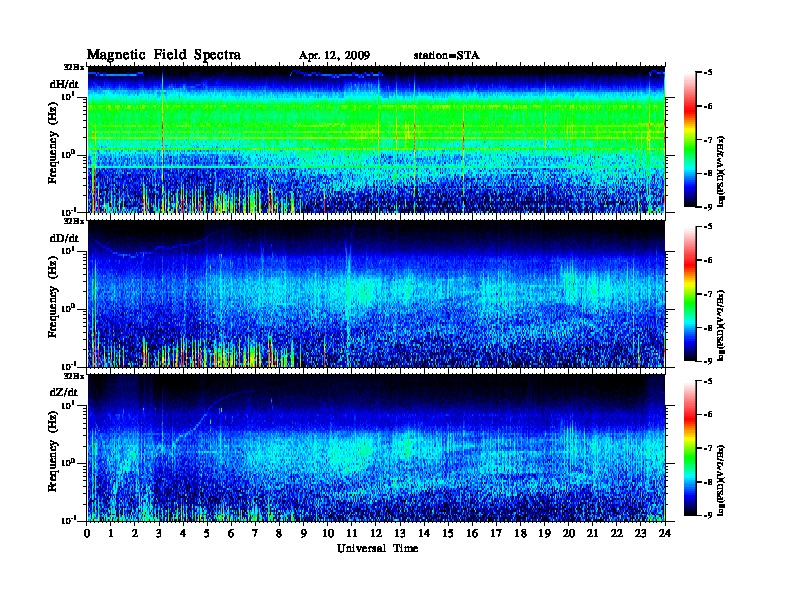Image resolution: width=792 pixels, height=612 pixels.
Task: Click hour '9' on time axis
Action: point(304,533)
